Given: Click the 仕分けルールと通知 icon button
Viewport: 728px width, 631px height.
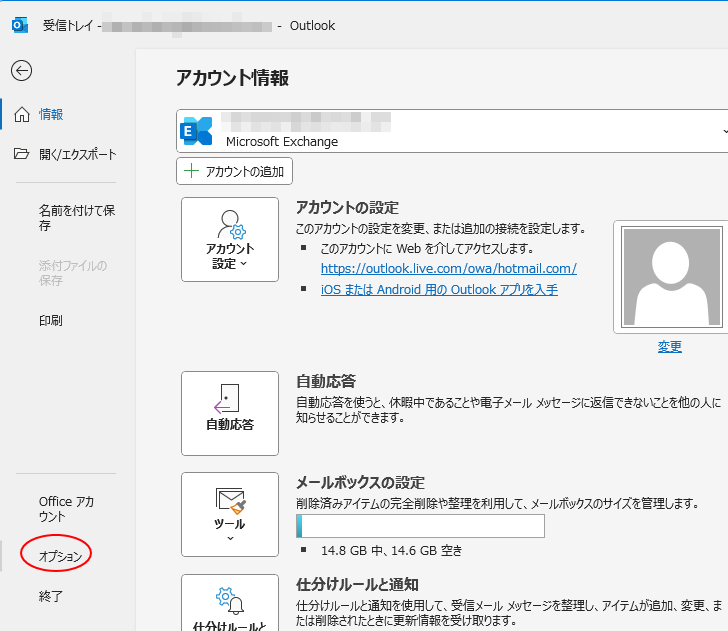Looking at the screenshot, I should coord(230,605).
